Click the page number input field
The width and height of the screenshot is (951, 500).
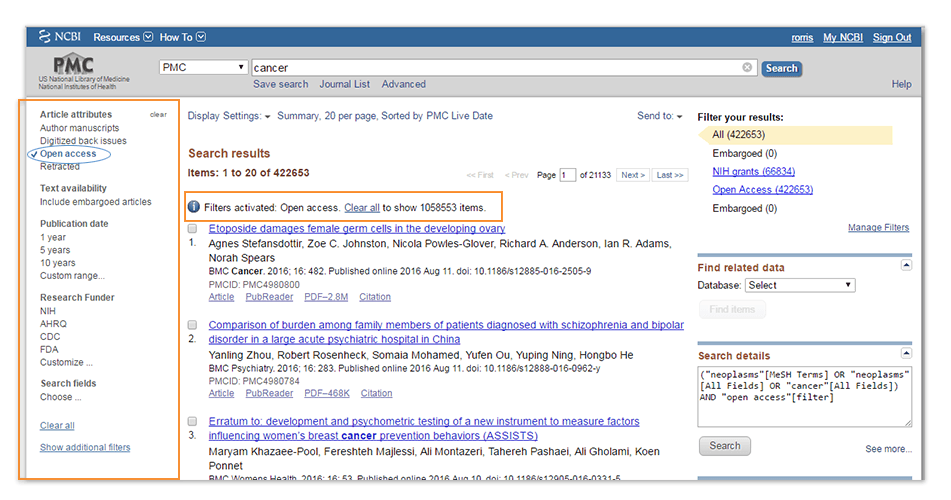568,175
